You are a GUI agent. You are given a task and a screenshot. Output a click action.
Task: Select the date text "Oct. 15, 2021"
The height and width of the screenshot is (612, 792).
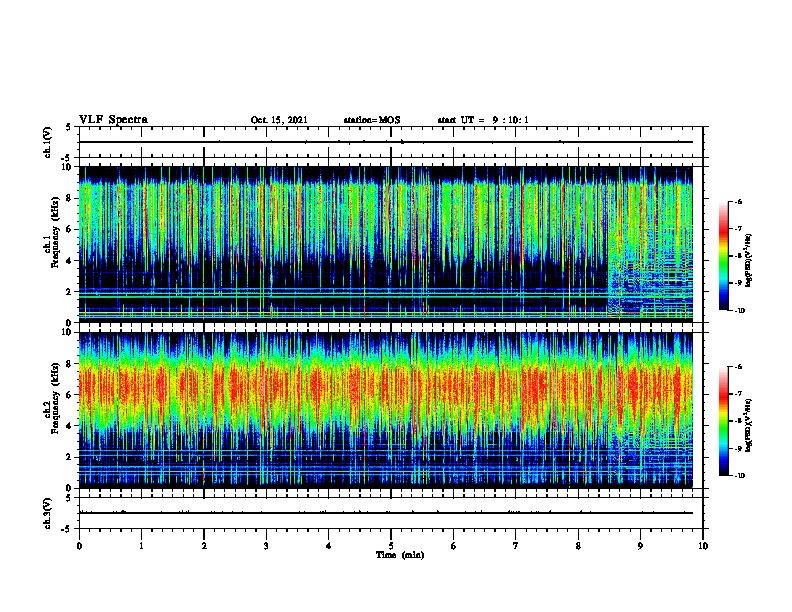(x=279, y=120)
